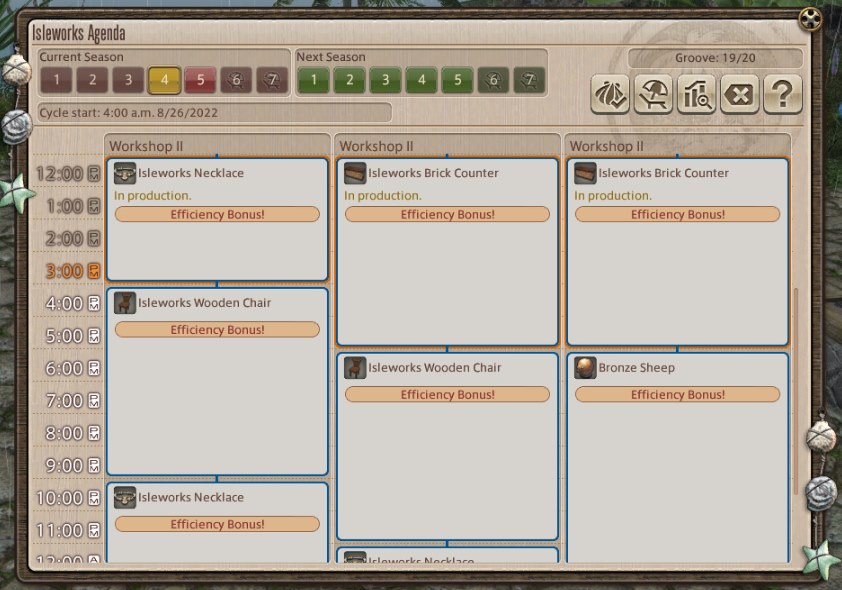The image size is (842, 590).
Task: Select day 1 in Next Season
Action: click(314, 80)
